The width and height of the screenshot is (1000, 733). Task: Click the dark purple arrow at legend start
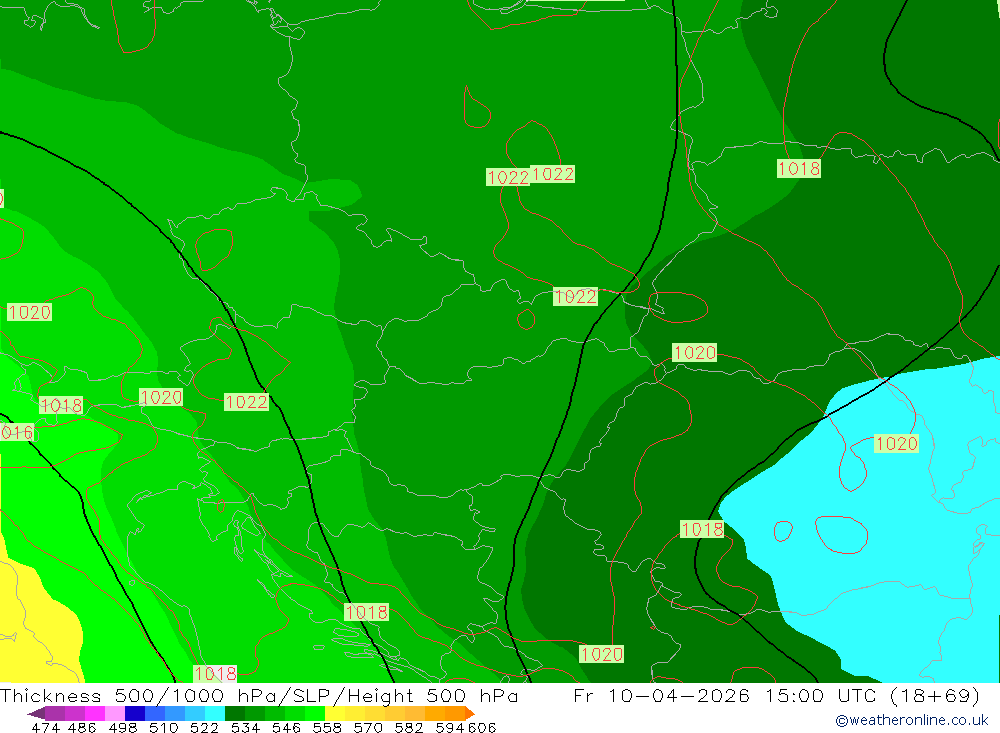(36, 713)
